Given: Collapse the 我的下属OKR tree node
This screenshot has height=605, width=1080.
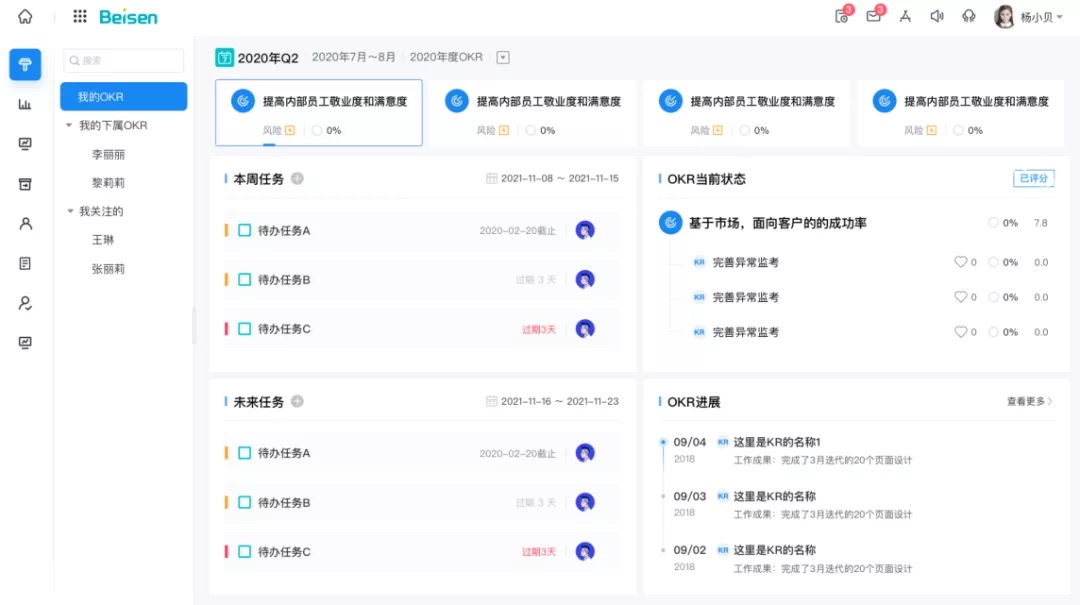Looking at the screenshot, I should click(x=69, y=125).
